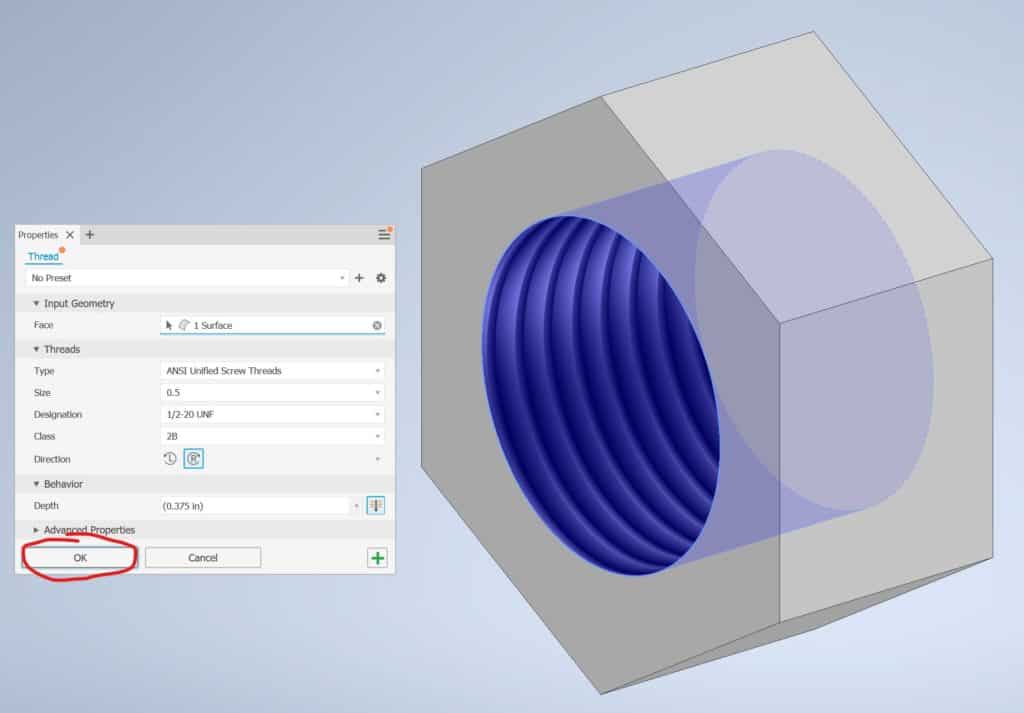Set left-hand thread direction

(x=170, y=458)
